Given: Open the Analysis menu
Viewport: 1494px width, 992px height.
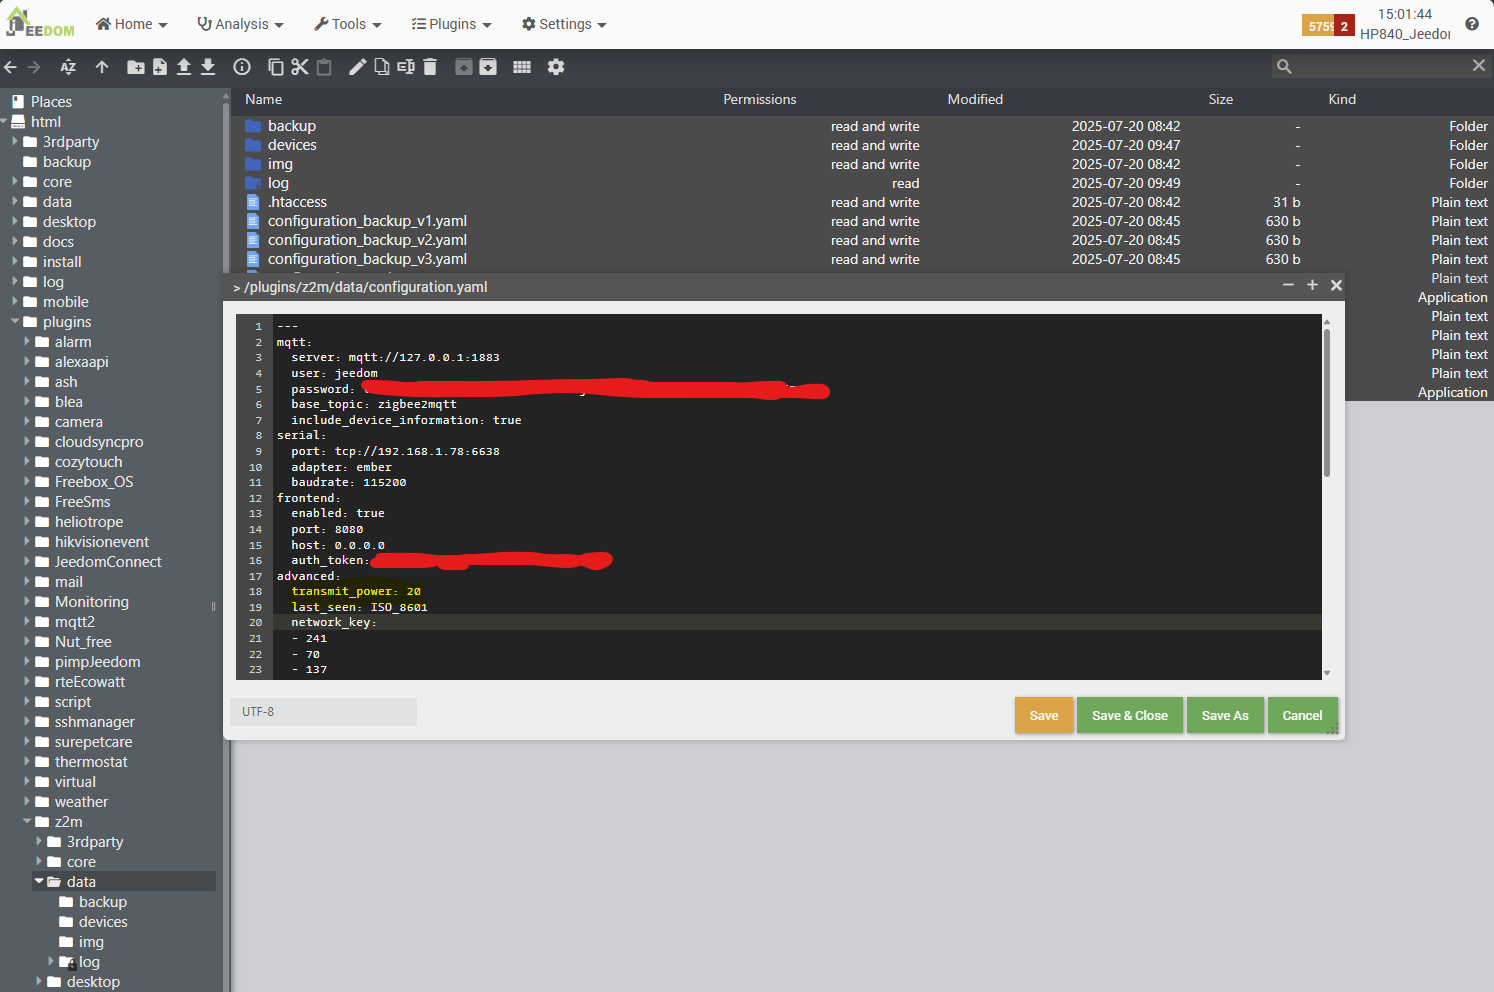Looking at the screenshot, I should (240, 24).
